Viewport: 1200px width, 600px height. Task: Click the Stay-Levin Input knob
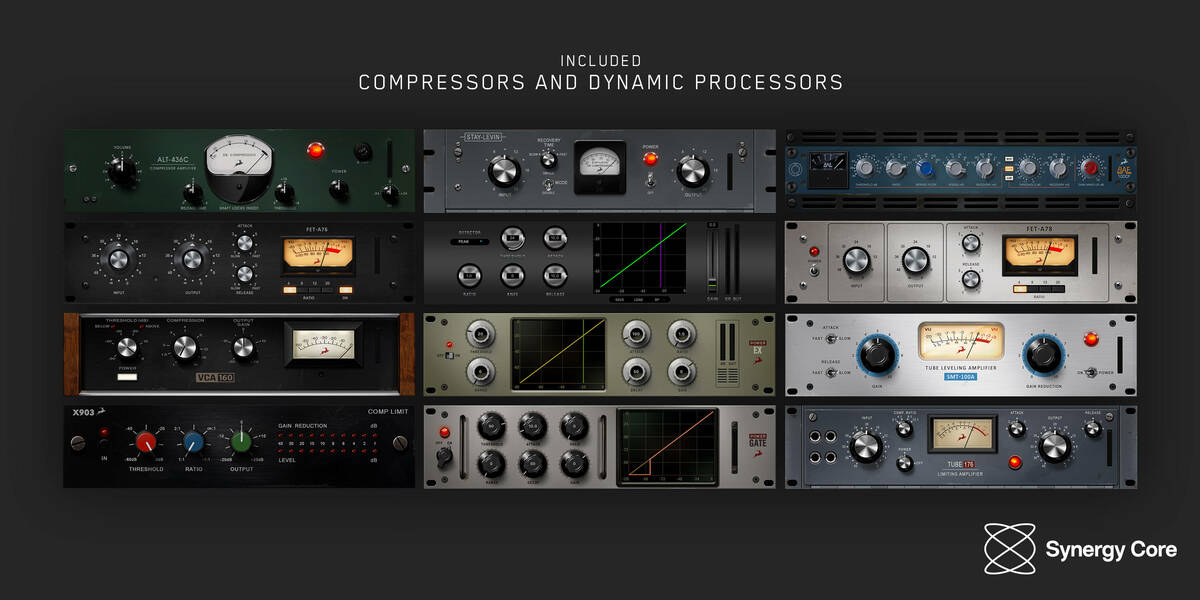pyautogui.click(x=503, y=172)
